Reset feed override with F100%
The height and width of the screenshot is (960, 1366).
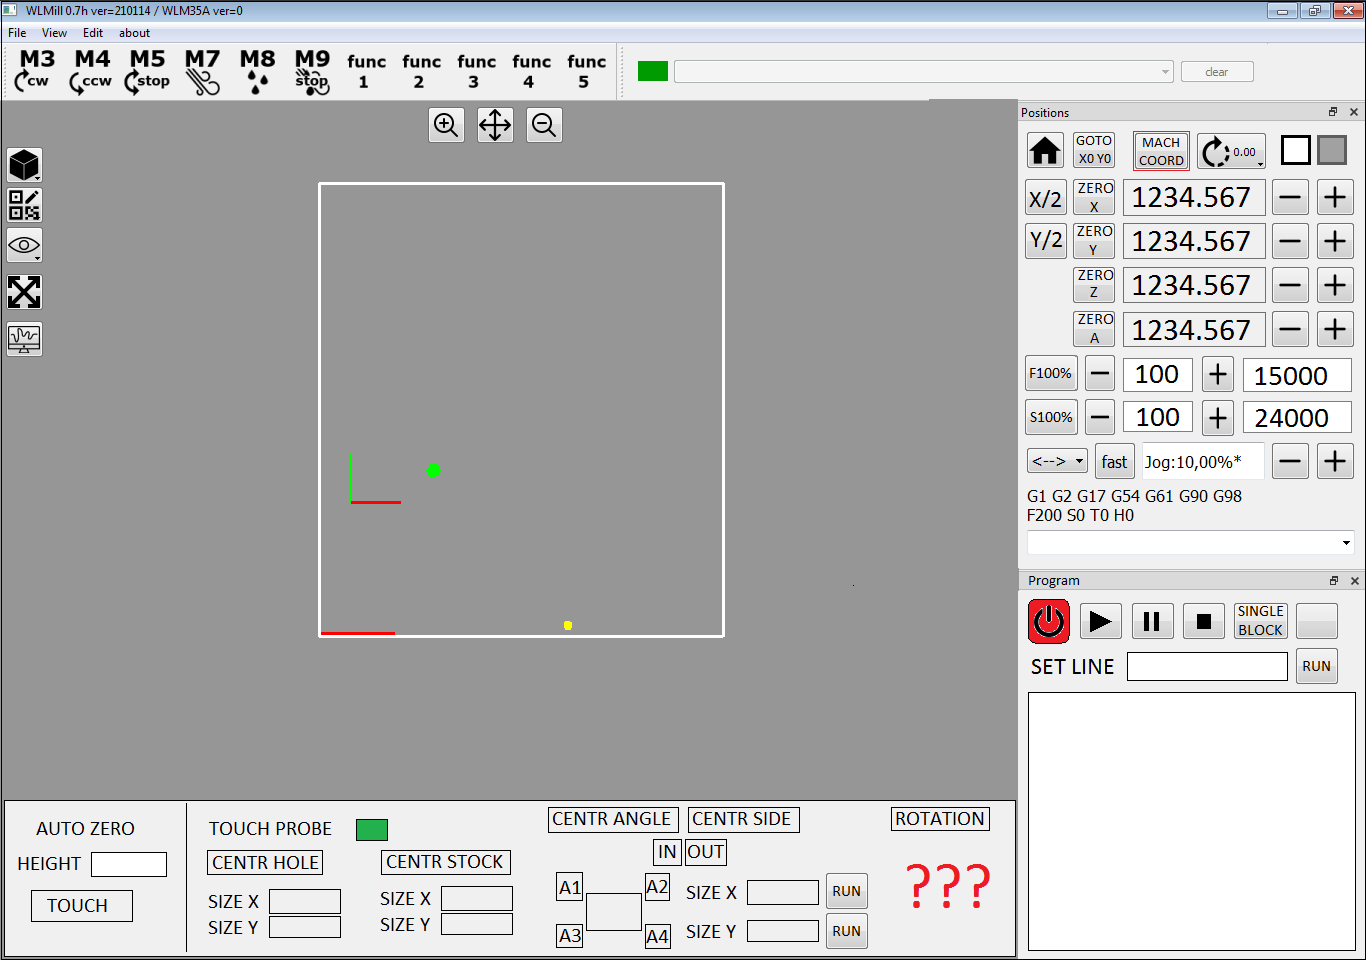1051,374
